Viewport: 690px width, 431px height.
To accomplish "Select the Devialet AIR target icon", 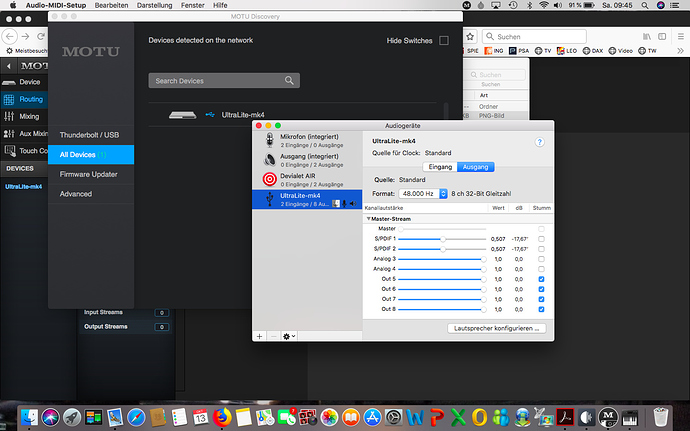I will [269, 179].
